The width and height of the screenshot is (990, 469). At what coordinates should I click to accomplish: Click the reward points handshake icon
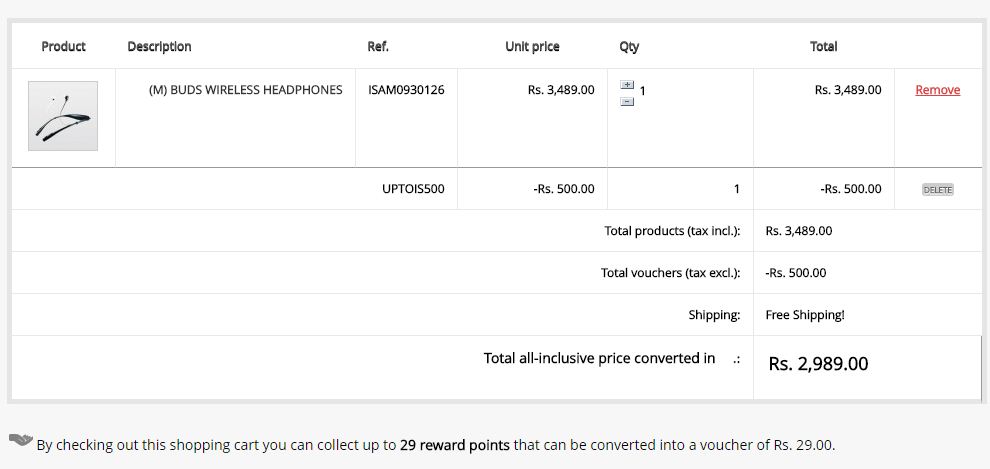pyautogui.click(x=21, y=440)
